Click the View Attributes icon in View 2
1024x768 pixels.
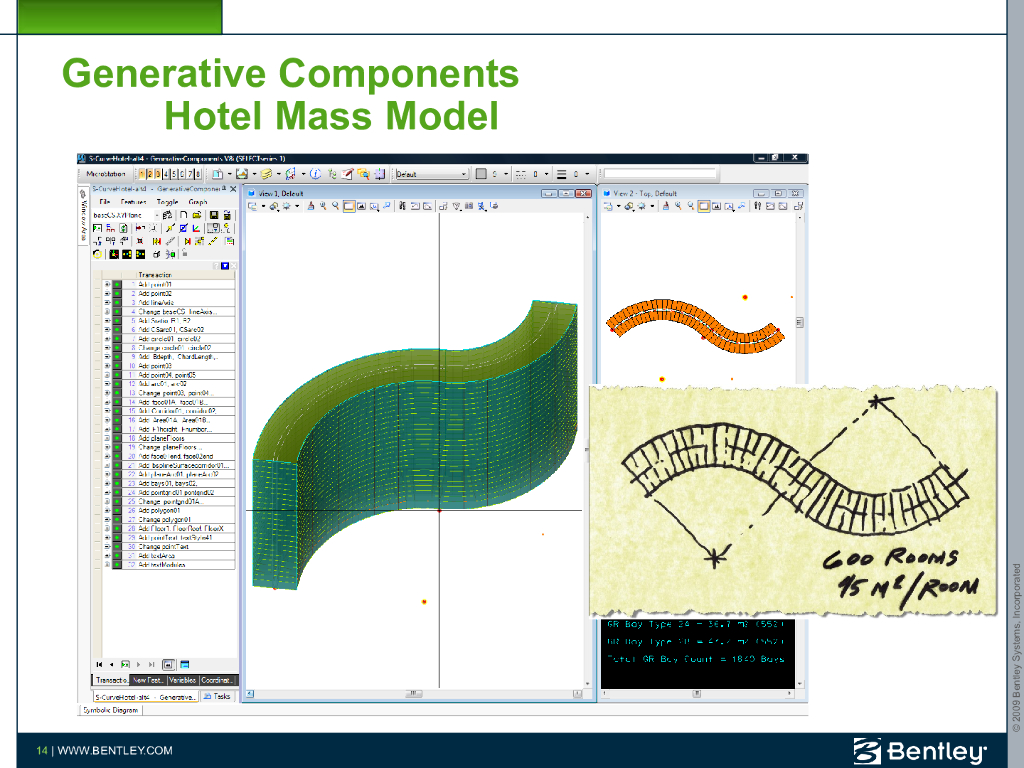point(608,206)
